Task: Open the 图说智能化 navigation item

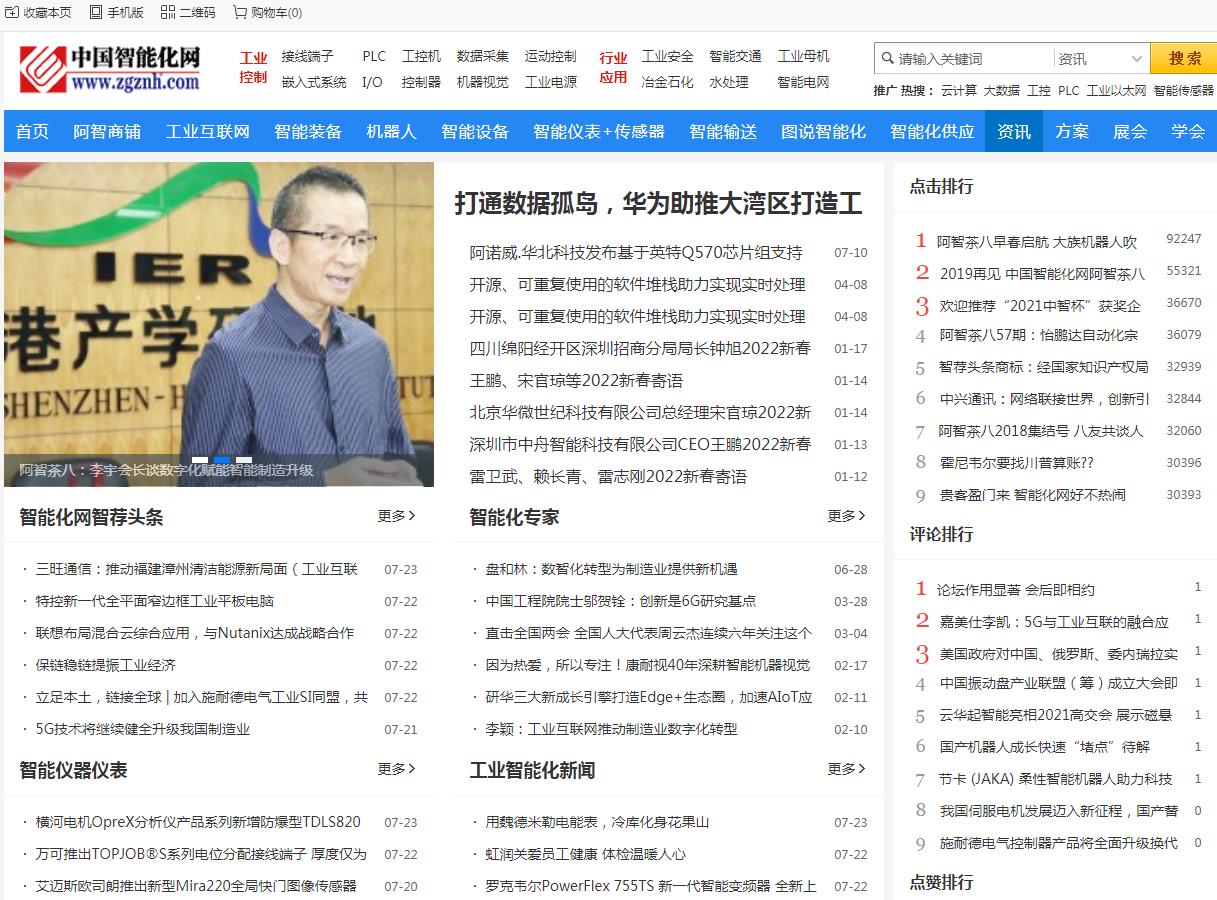Action: click(x=823, y=131)
